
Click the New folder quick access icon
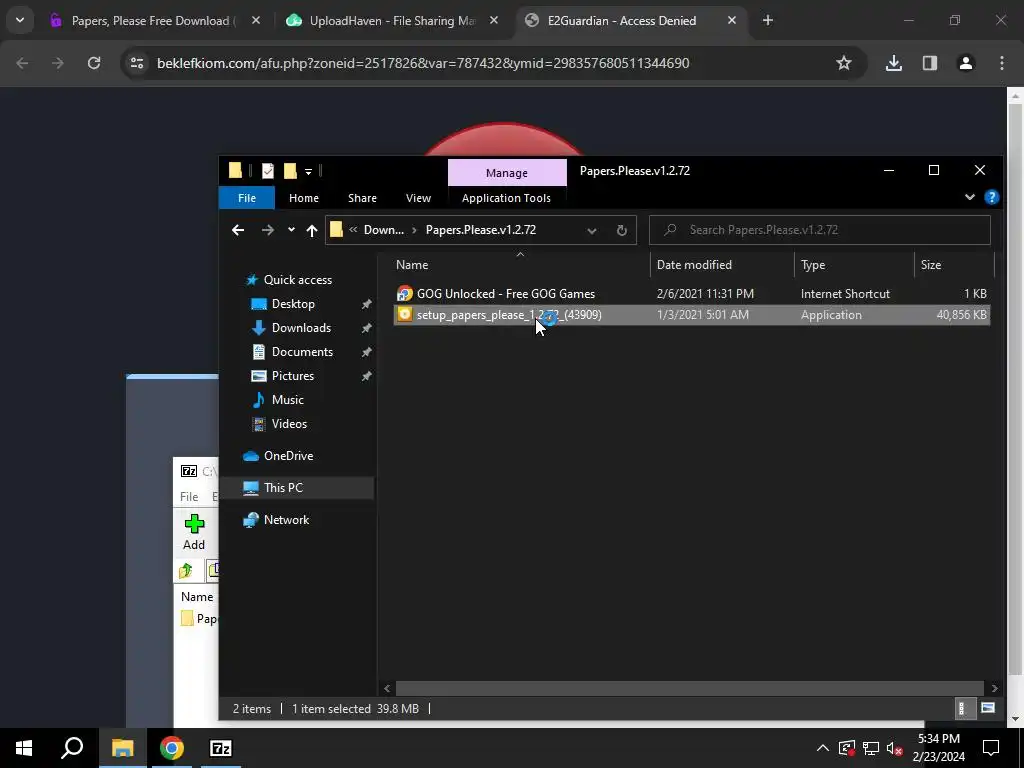click(x=290, y=171)
